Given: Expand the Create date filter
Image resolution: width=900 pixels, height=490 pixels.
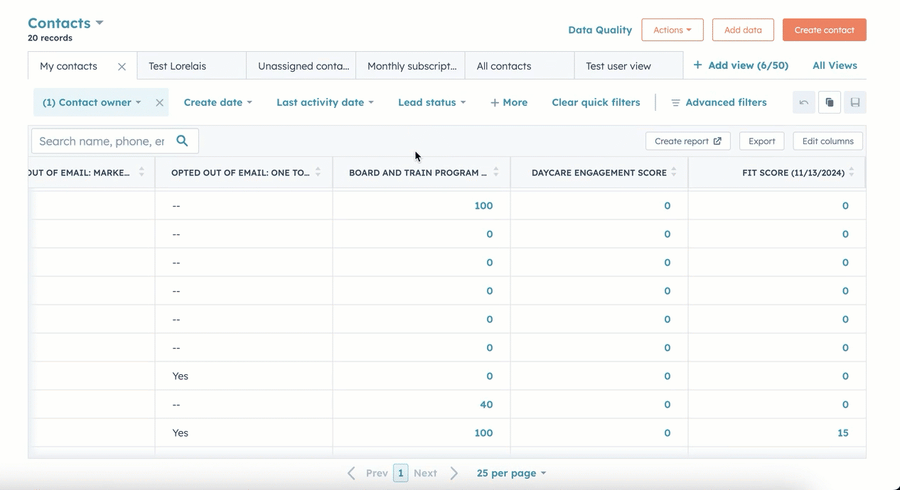Looking at the screenshot, I should click(218, 103).
